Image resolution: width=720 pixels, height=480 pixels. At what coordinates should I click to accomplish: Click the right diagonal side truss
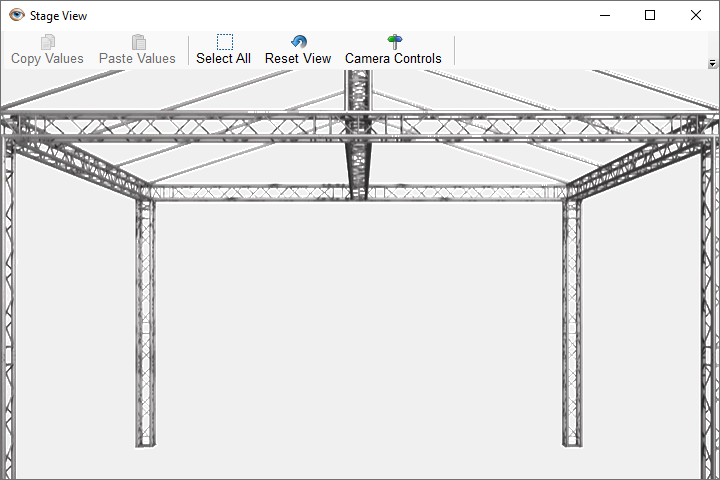640,162
